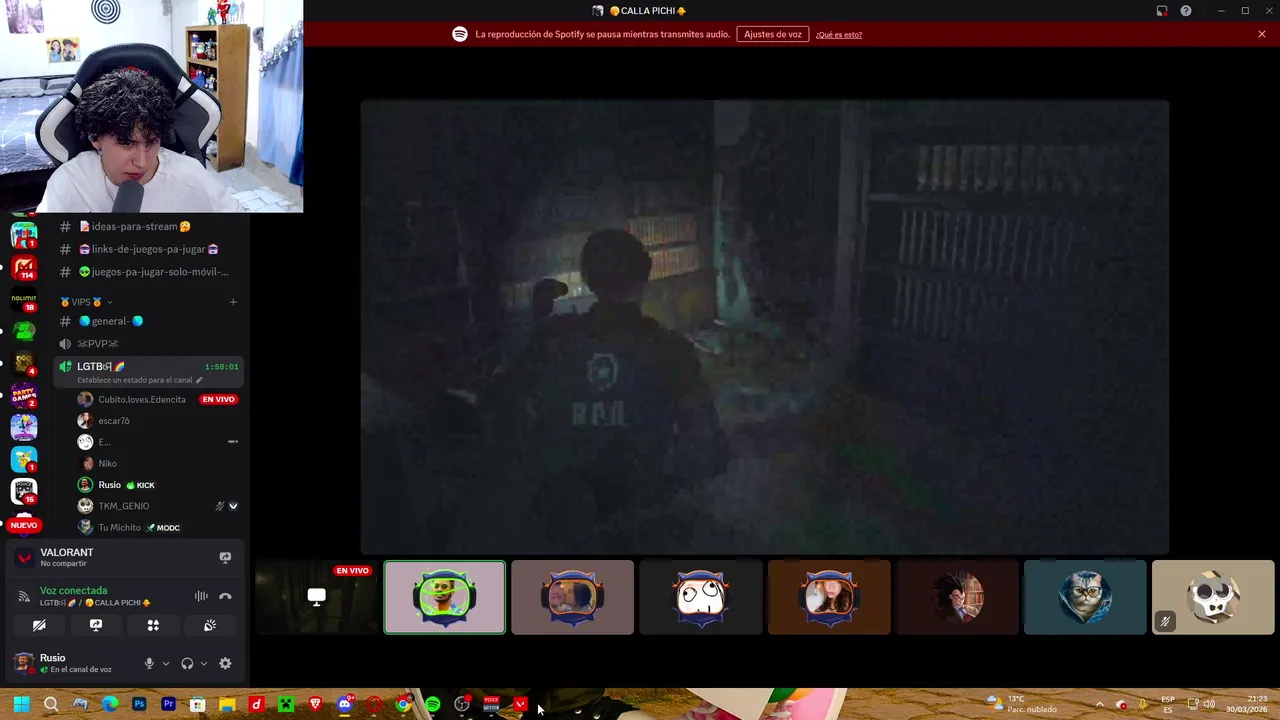Add a channel with the VIPS plus icon
Image resolution: width=1280 pixels, height=720 pixels.
pyautogui.click(x=233, y=302)
